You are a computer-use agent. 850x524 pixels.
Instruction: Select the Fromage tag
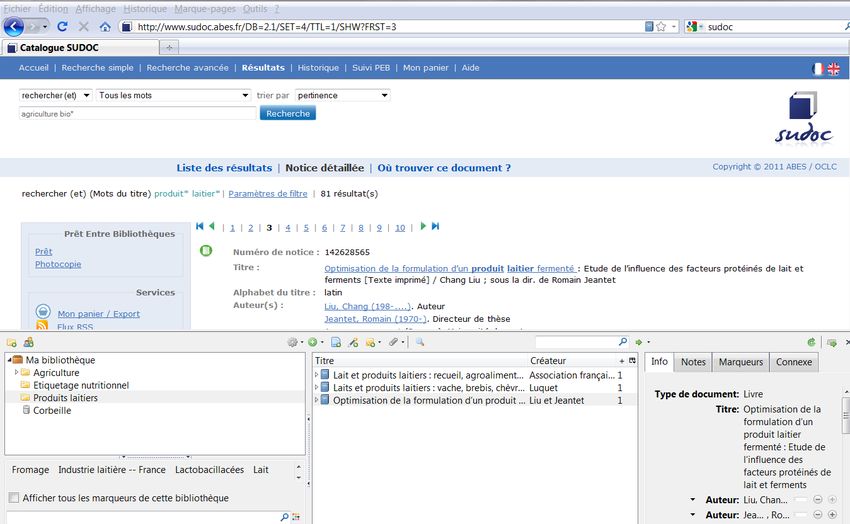(x=30, y=470)
